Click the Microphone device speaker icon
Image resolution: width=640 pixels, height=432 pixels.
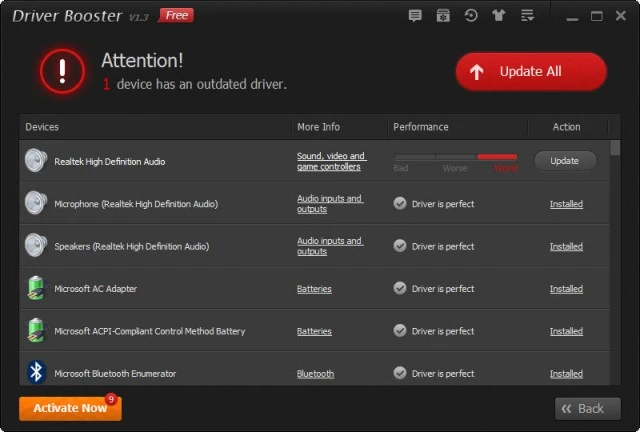(x=36, y=203)
